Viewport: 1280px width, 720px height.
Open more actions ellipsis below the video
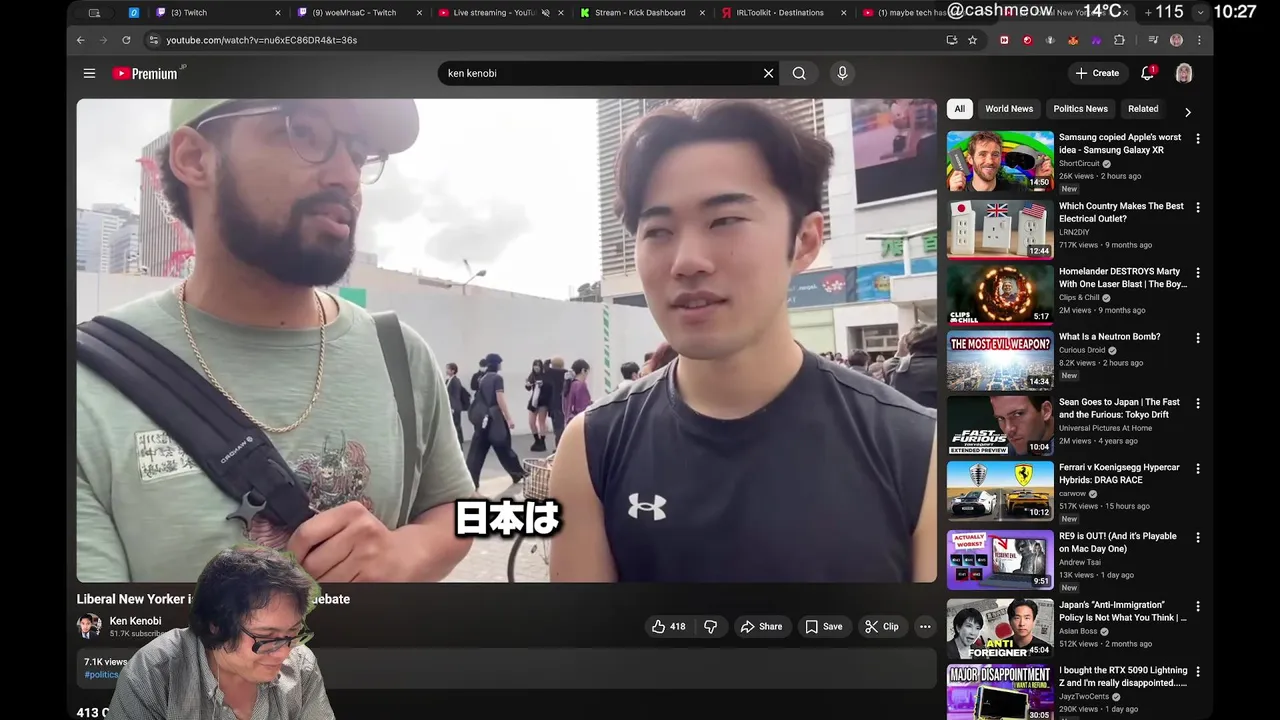click(925, 627)
